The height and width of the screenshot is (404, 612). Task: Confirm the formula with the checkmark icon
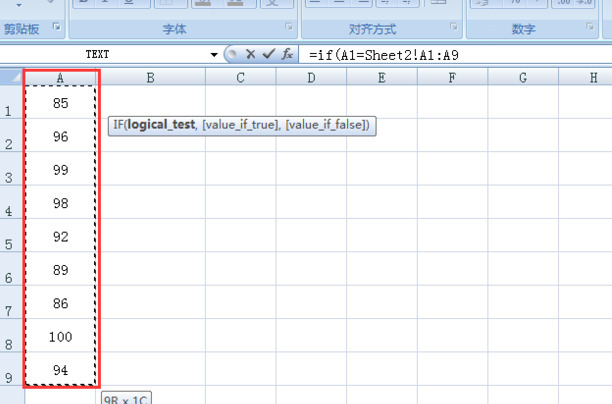(269, 54)
